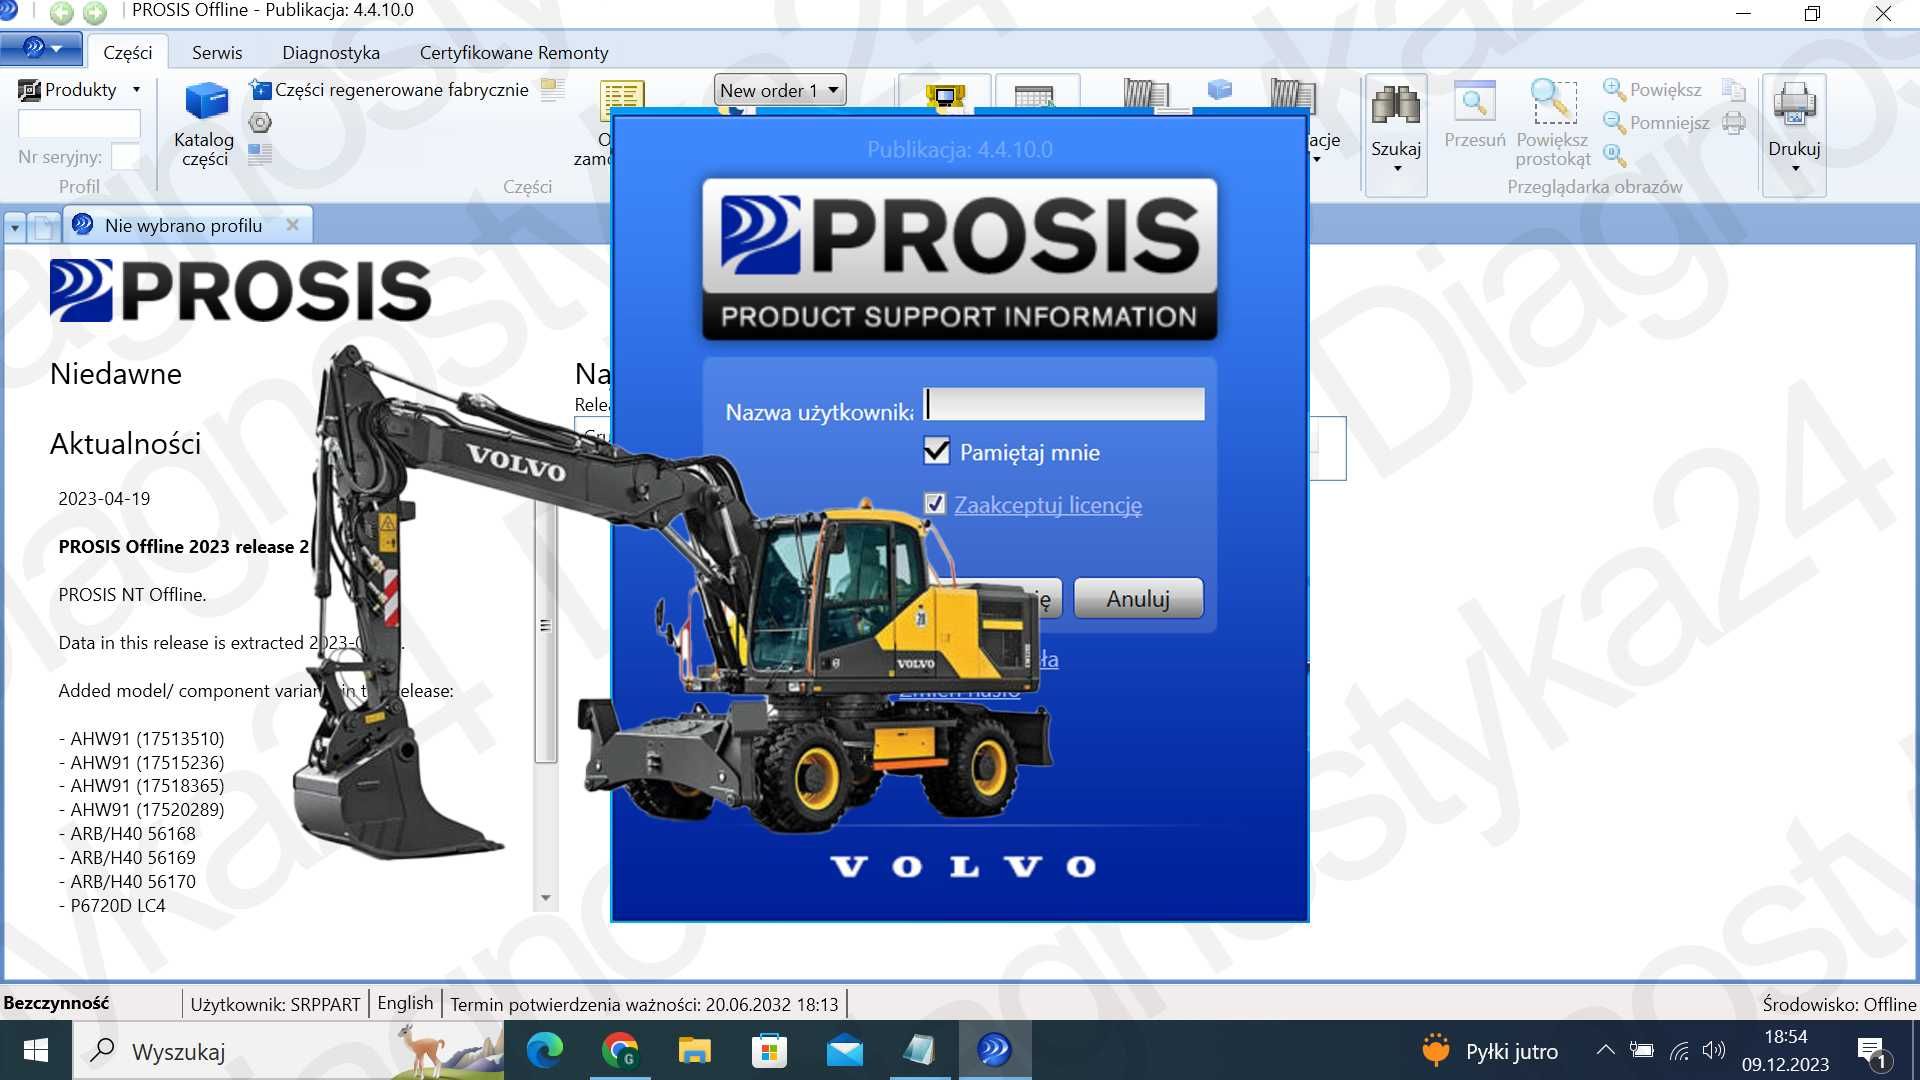
Task: Click Środowisko: Offline status text
Action: 1839,1004
